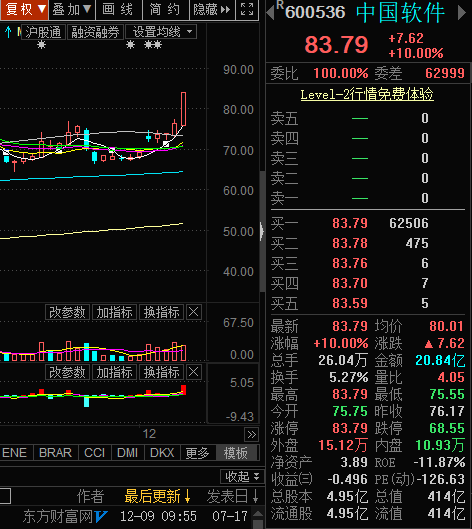
Task: Click the 委比 100.00% value
Action: (x=341, y=73)
